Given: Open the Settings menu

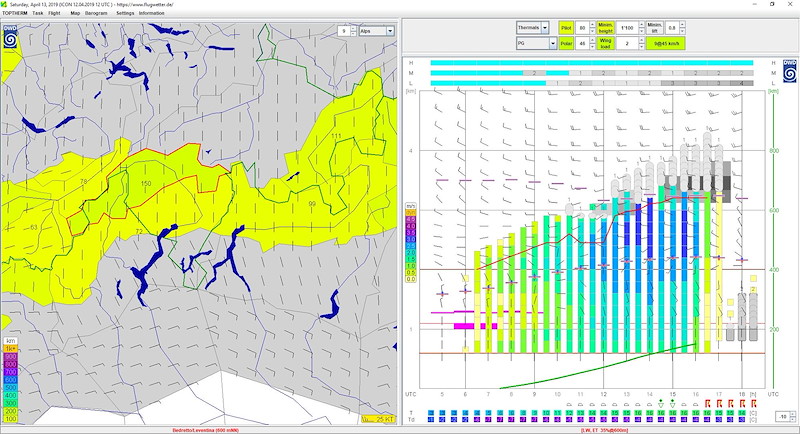Looking at the screenshot, I should (x=124, y=13).
